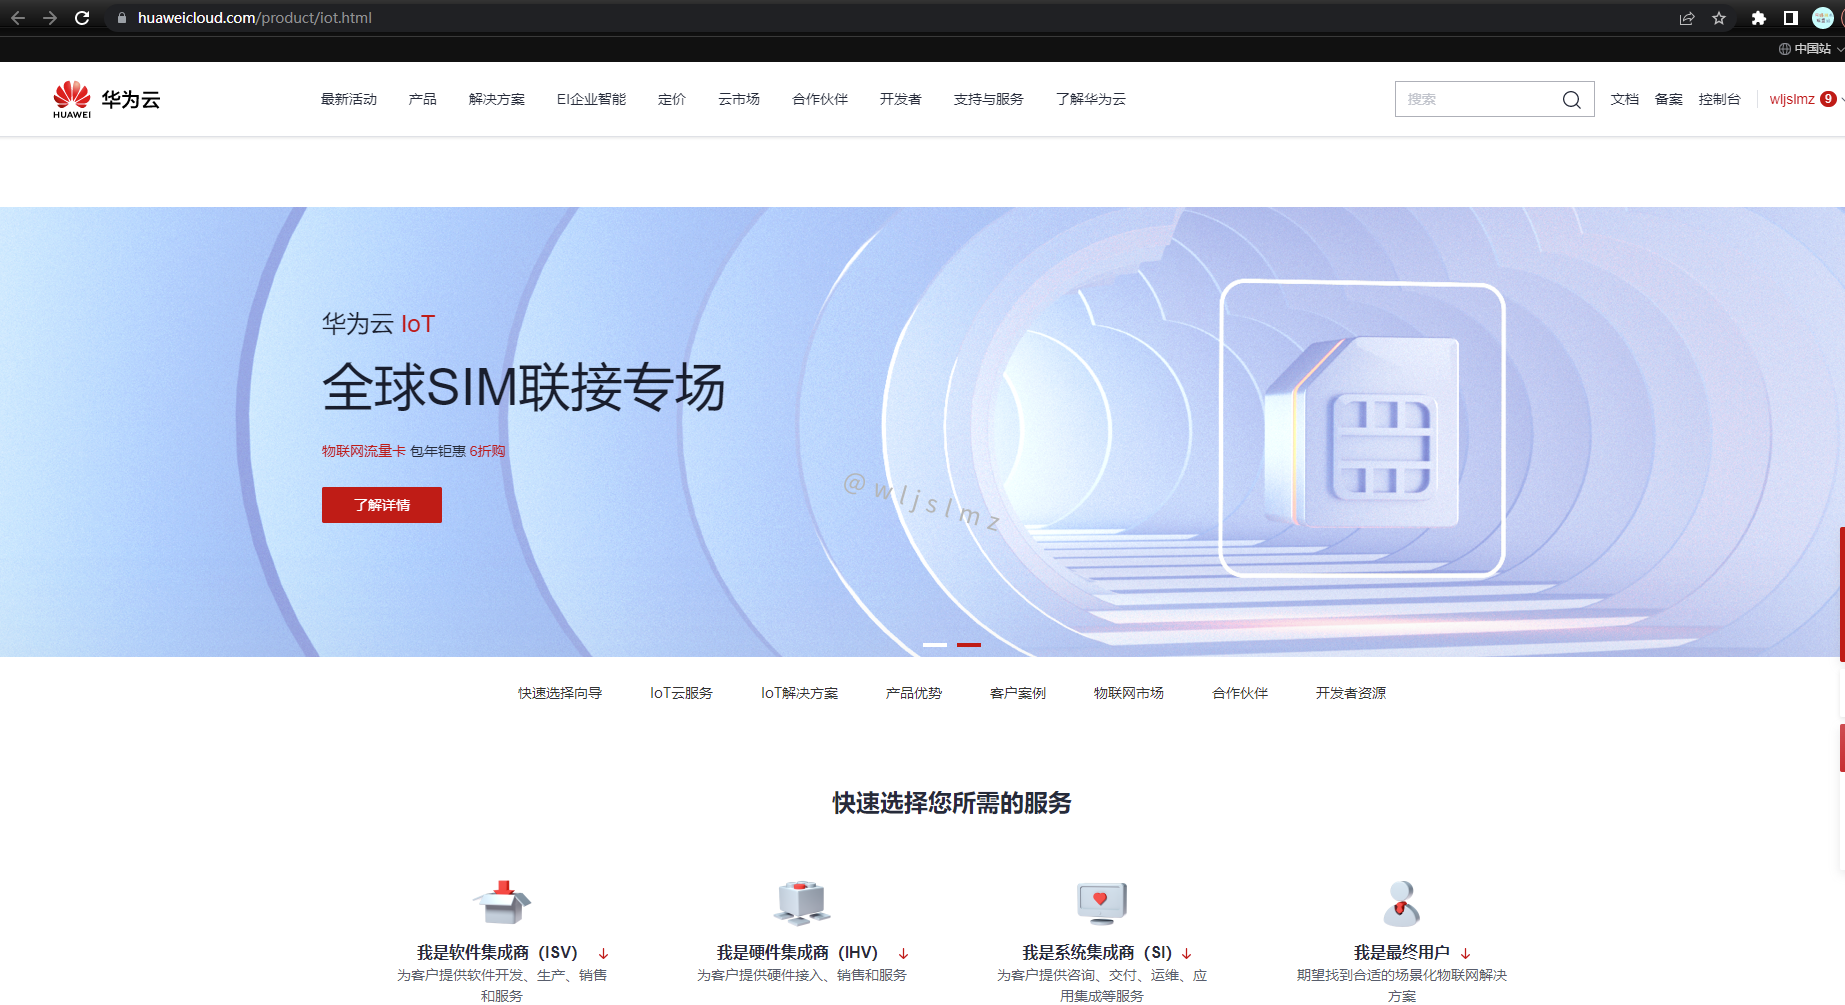This screenshot has height=1005, width=1845.
Task: Click the 我是系统集成商 (SI) heading
Action: tap(1097, 953)
